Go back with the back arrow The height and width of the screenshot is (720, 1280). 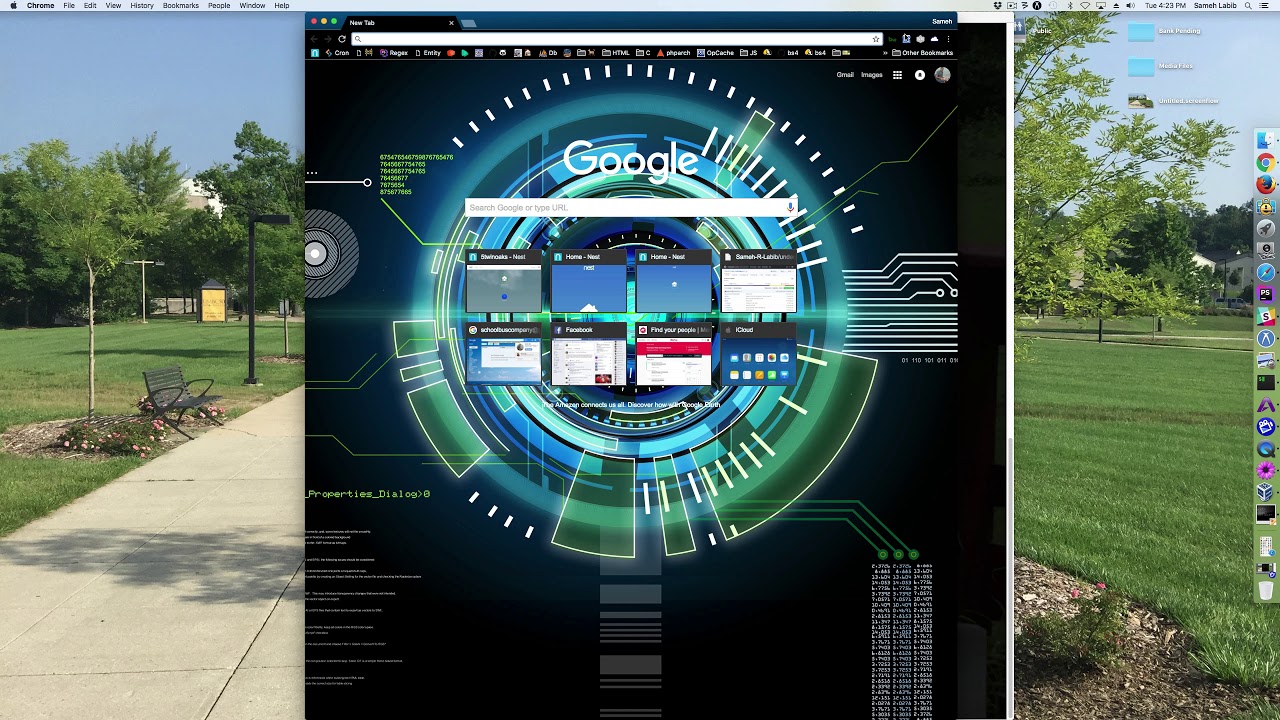tap(313, 39)
